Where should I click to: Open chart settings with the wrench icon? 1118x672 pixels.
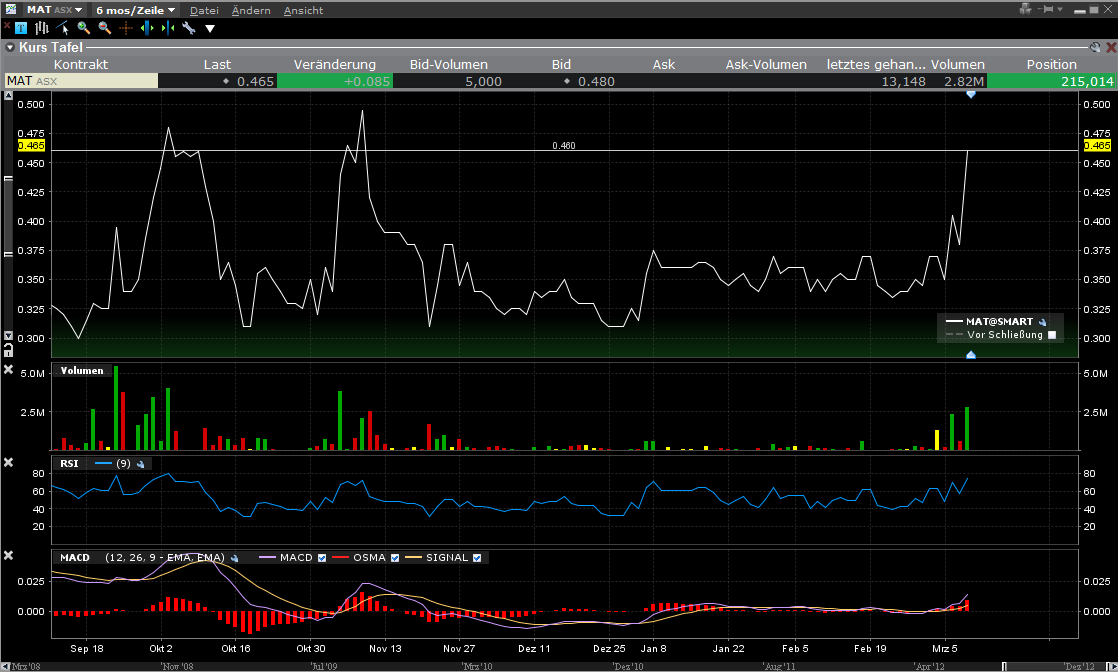point(188,28)
